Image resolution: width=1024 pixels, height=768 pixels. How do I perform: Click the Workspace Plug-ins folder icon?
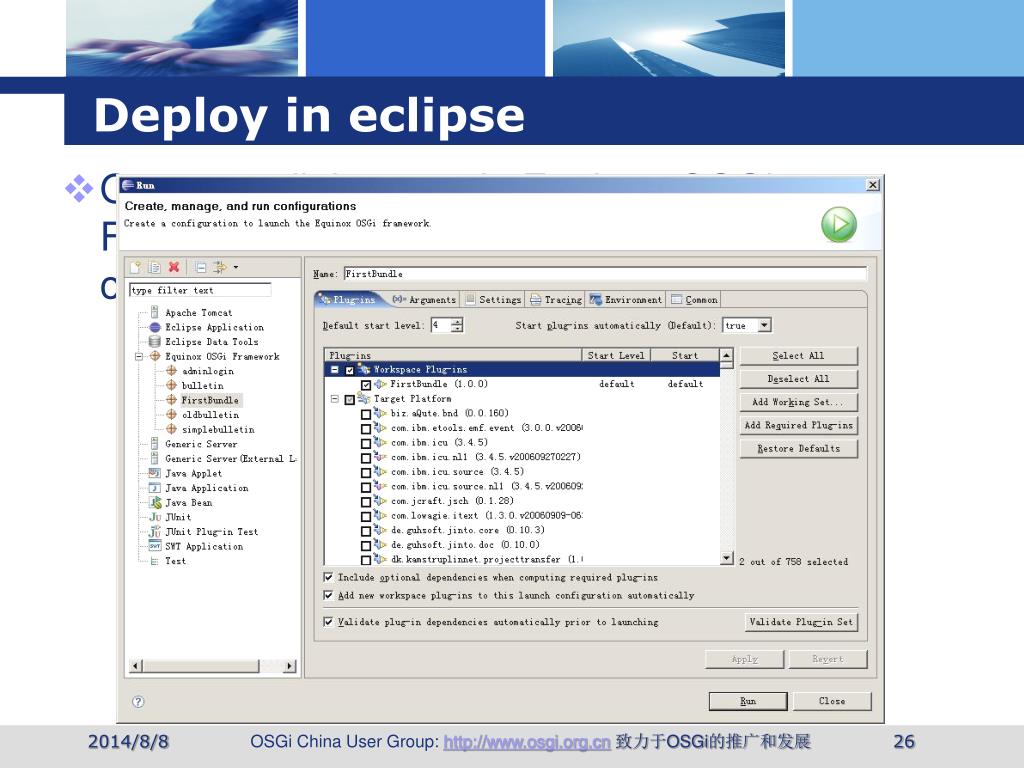364,369
